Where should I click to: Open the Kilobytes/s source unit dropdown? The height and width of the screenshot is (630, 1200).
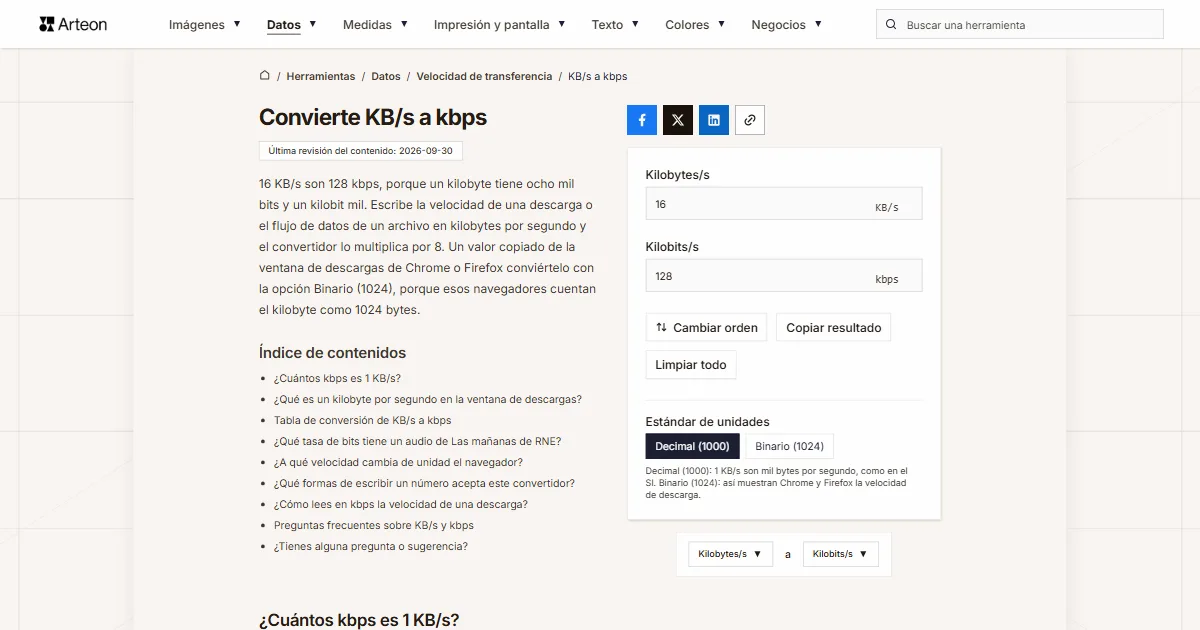tap(730, 554)
